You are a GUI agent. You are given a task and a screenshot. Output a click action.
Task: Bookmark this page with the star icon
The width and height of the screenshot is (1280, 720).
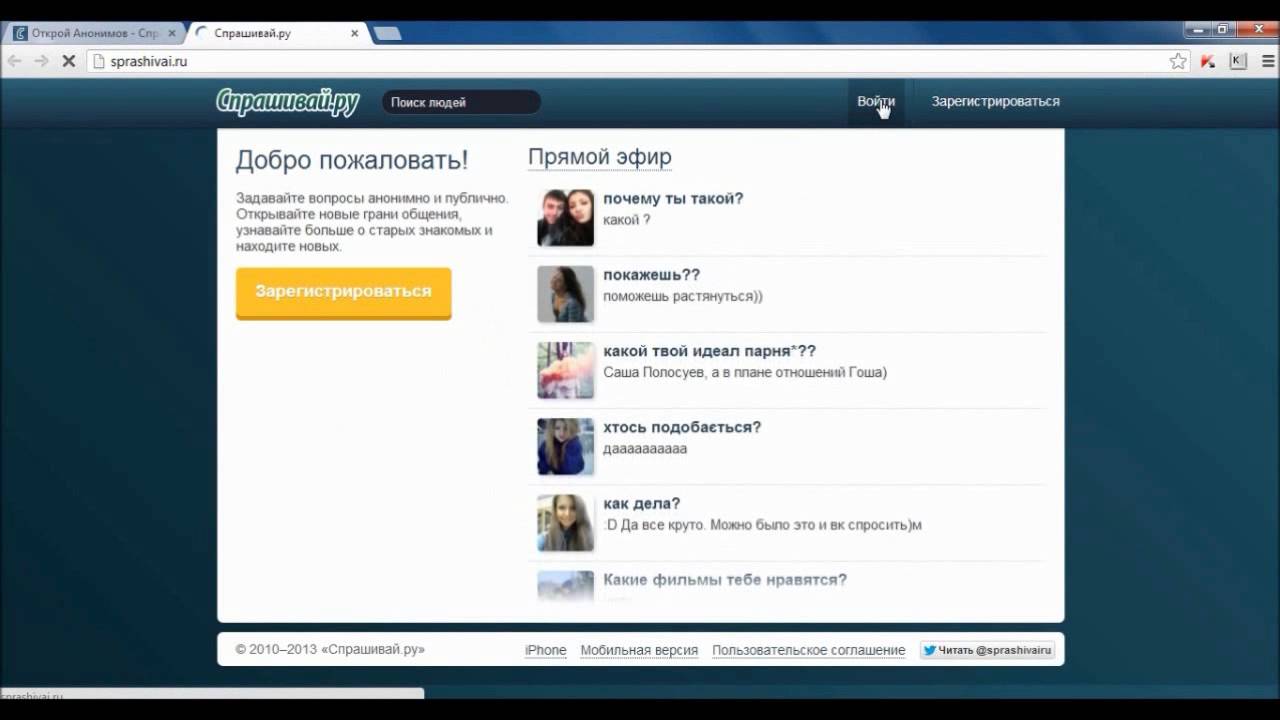pyautogui.click(x=1178, y=61)
